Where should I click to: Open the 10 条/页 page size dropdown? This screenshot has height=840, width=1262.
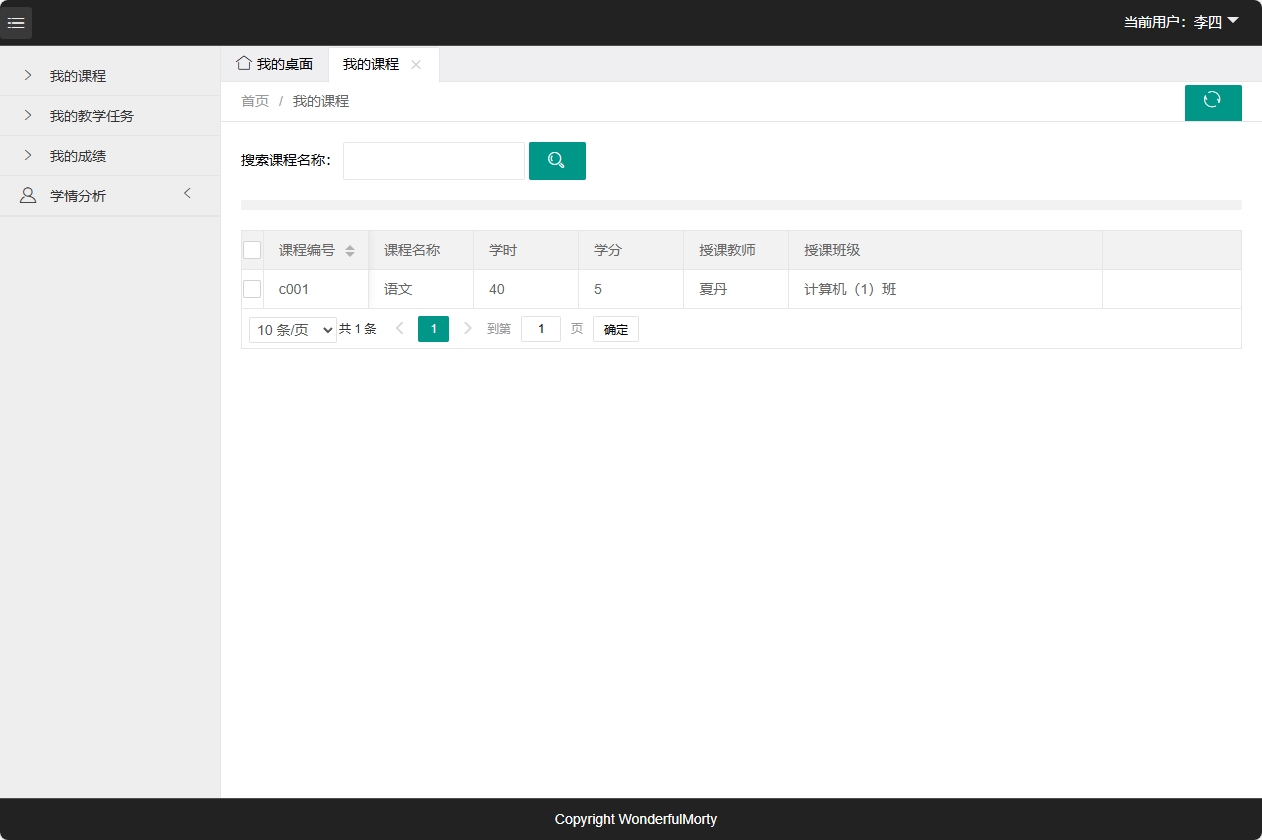[x=292, y=328]
